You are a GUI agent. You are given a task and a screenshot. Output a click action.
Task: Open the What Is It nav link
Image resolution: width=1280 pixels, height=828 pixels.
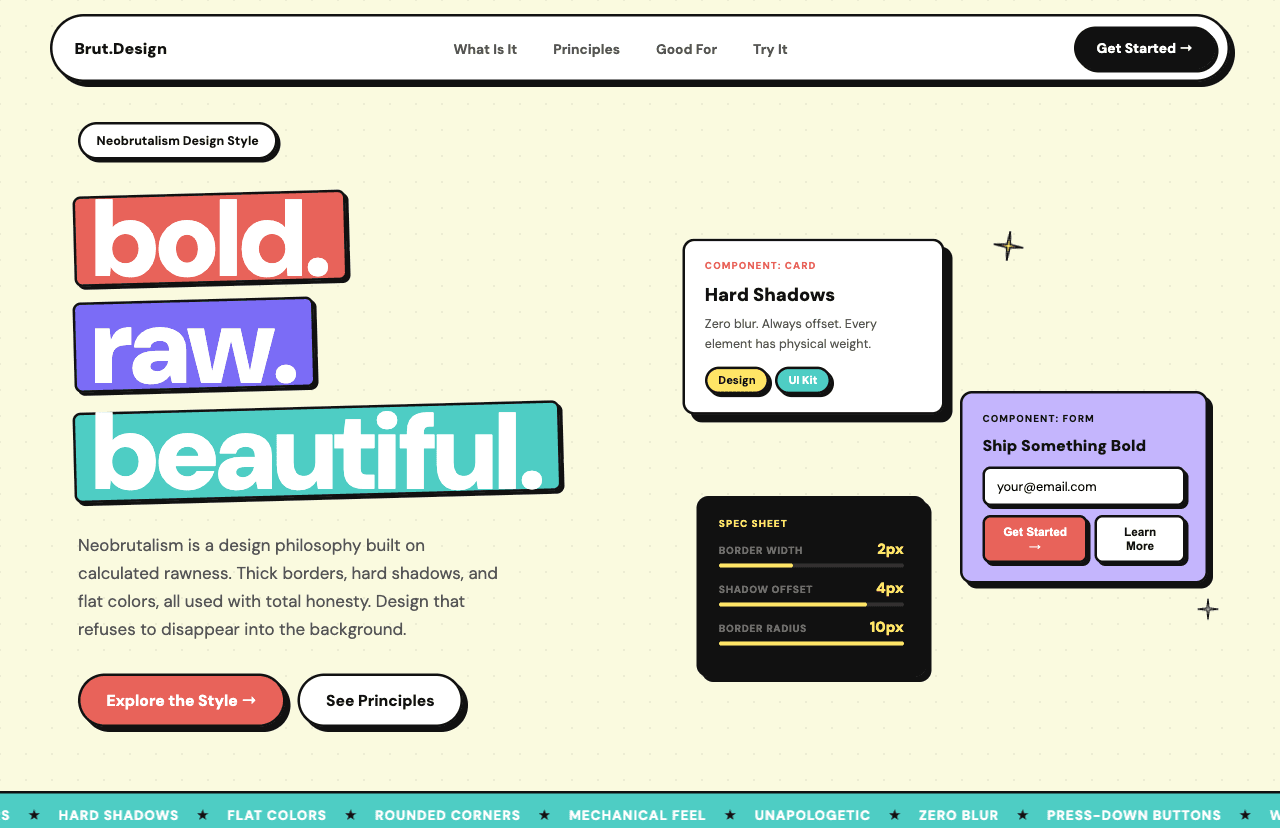(x=485, y=49)
